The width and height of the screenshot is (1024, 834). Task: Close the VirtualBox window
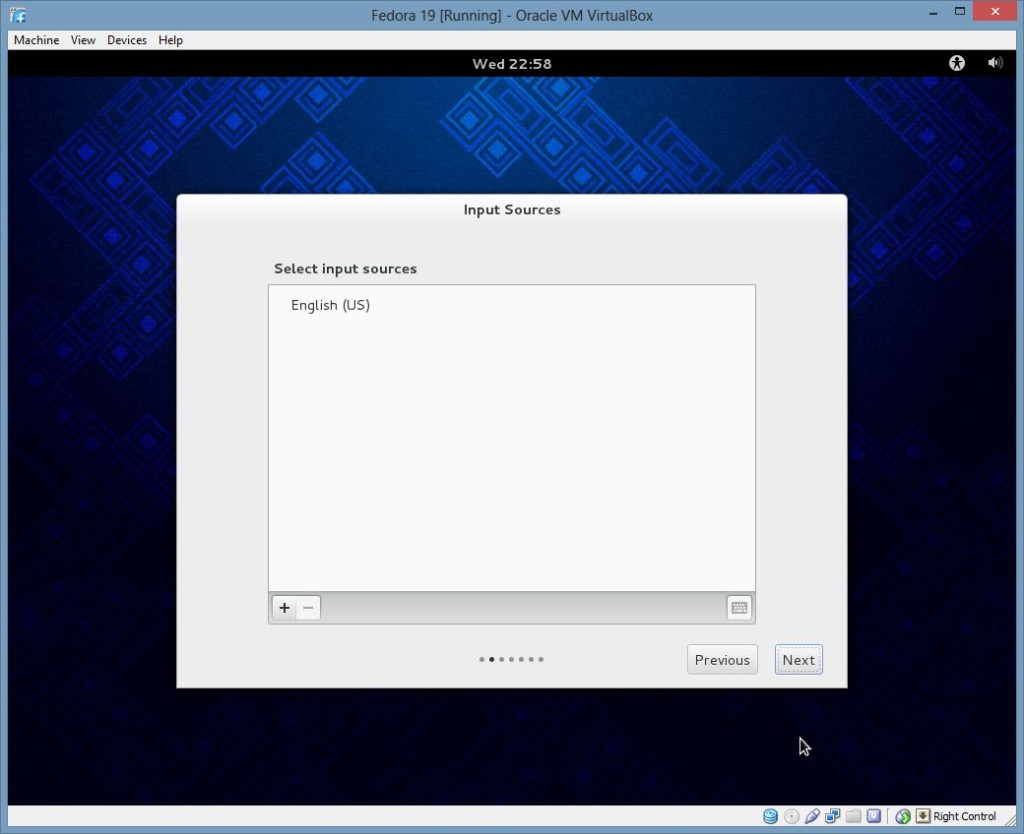coord(995,12)
